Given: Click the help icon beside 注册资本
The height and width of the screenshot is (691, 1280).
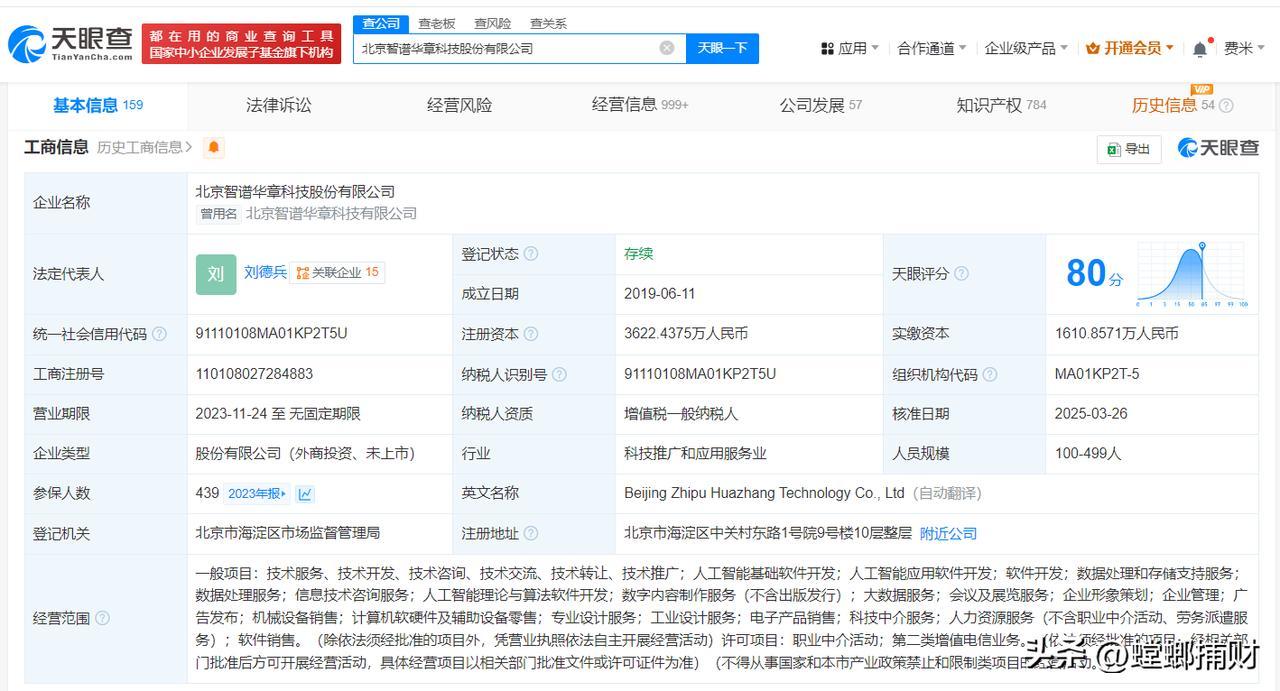Looking at the screenshot, I should click(x=531, y=334).
